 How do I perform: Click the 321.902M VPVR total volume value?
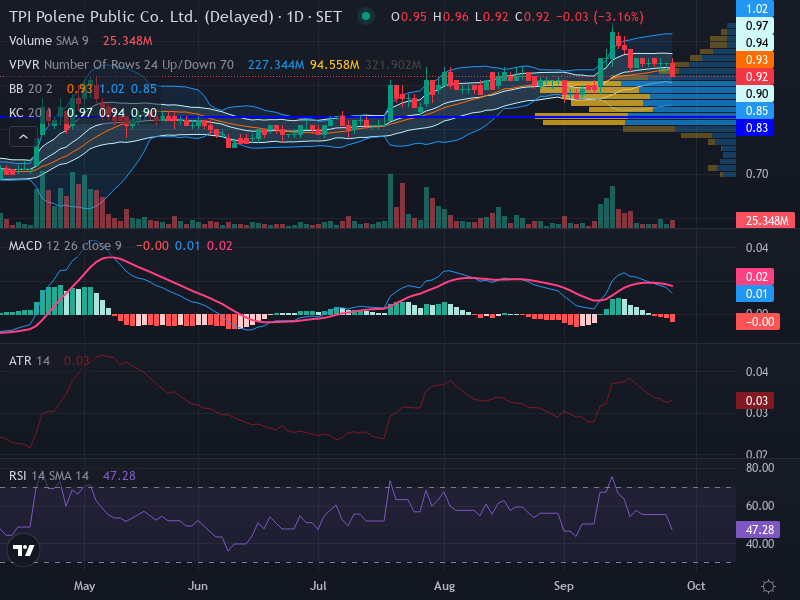[x=393, y=65]
